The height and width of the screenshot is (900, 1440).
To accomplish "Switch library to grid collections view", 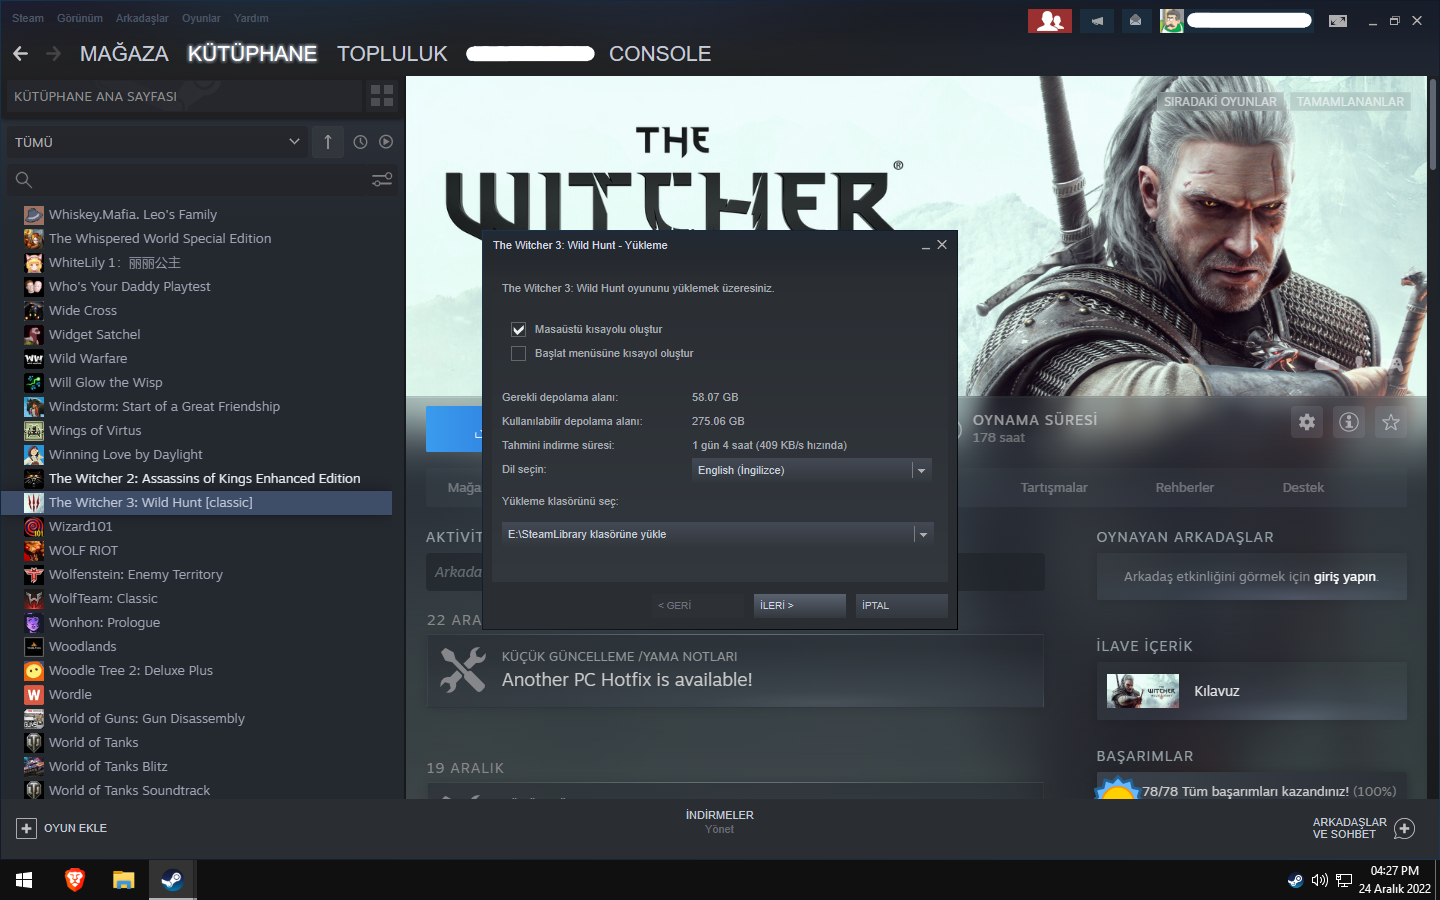I will (382, 96).
